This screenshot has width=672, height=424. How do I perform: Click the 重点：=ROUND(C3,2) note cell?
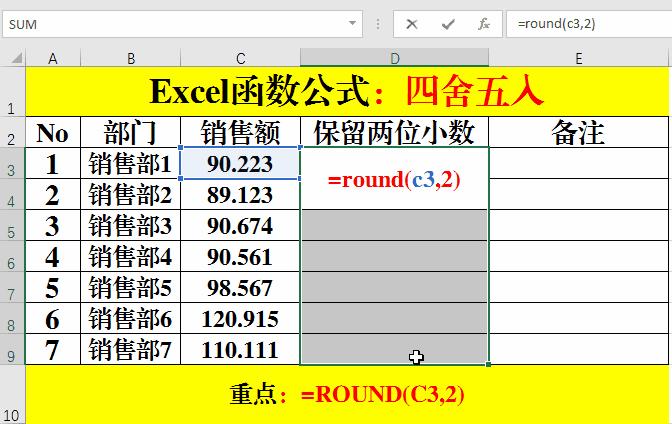(347, 394)
